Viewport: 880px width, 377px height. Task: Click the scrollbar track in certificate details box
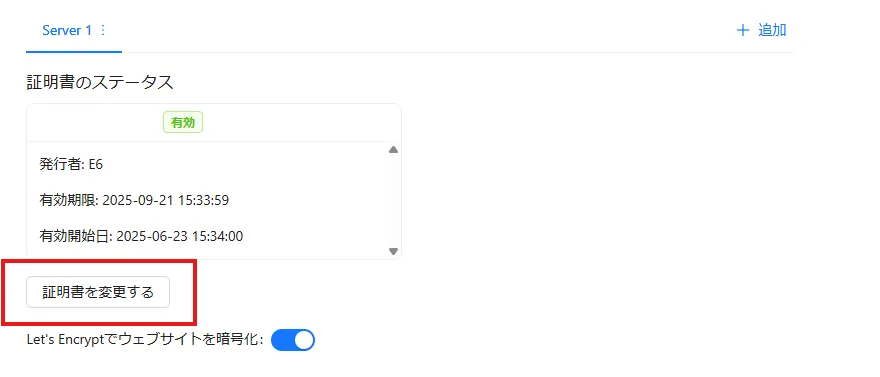pos(393,201)
